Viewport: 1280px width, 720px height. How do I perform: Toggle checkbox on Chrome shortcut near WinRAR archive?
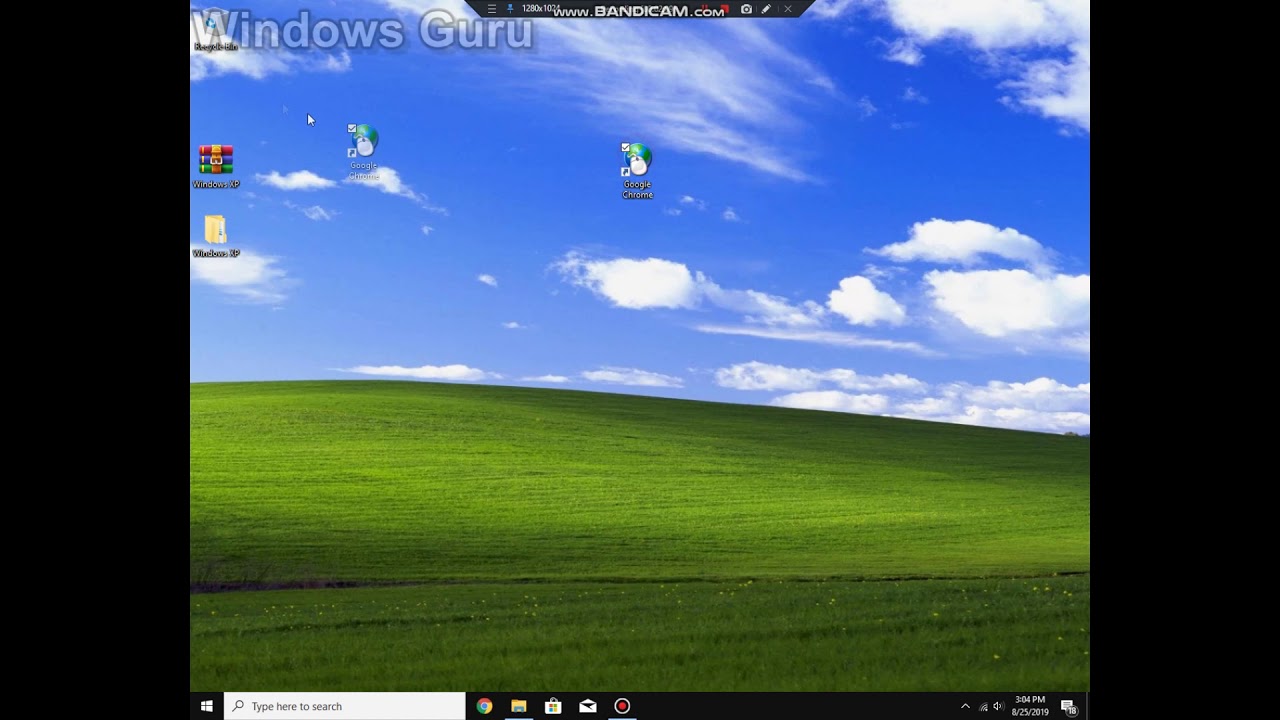pyautogui.click(x=352, y=129)
